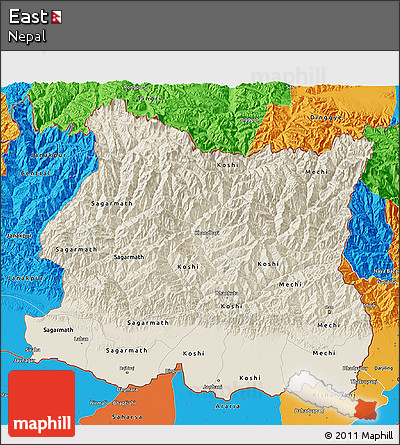The width and height of the screenshot is (400, 445).
Task: Select the "Araria" label on the blue area
Action: point(227,406)
